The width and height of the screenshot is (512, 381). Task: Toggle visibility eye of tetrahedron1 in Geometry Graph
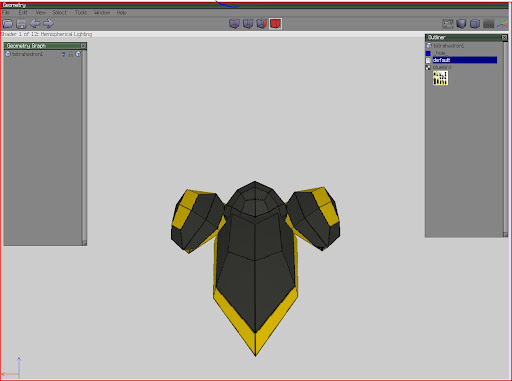tap(63, 54)
